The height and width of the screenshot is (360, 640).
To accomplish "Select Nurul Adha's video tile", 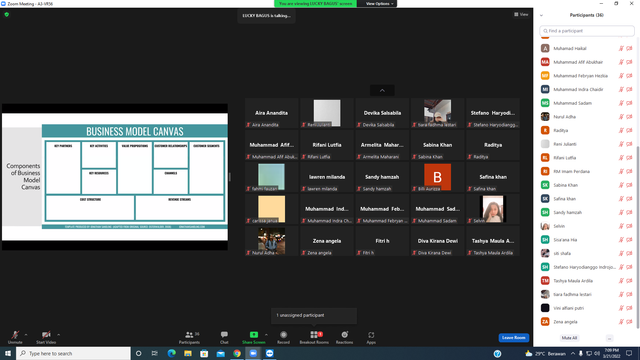I will 271,241.
